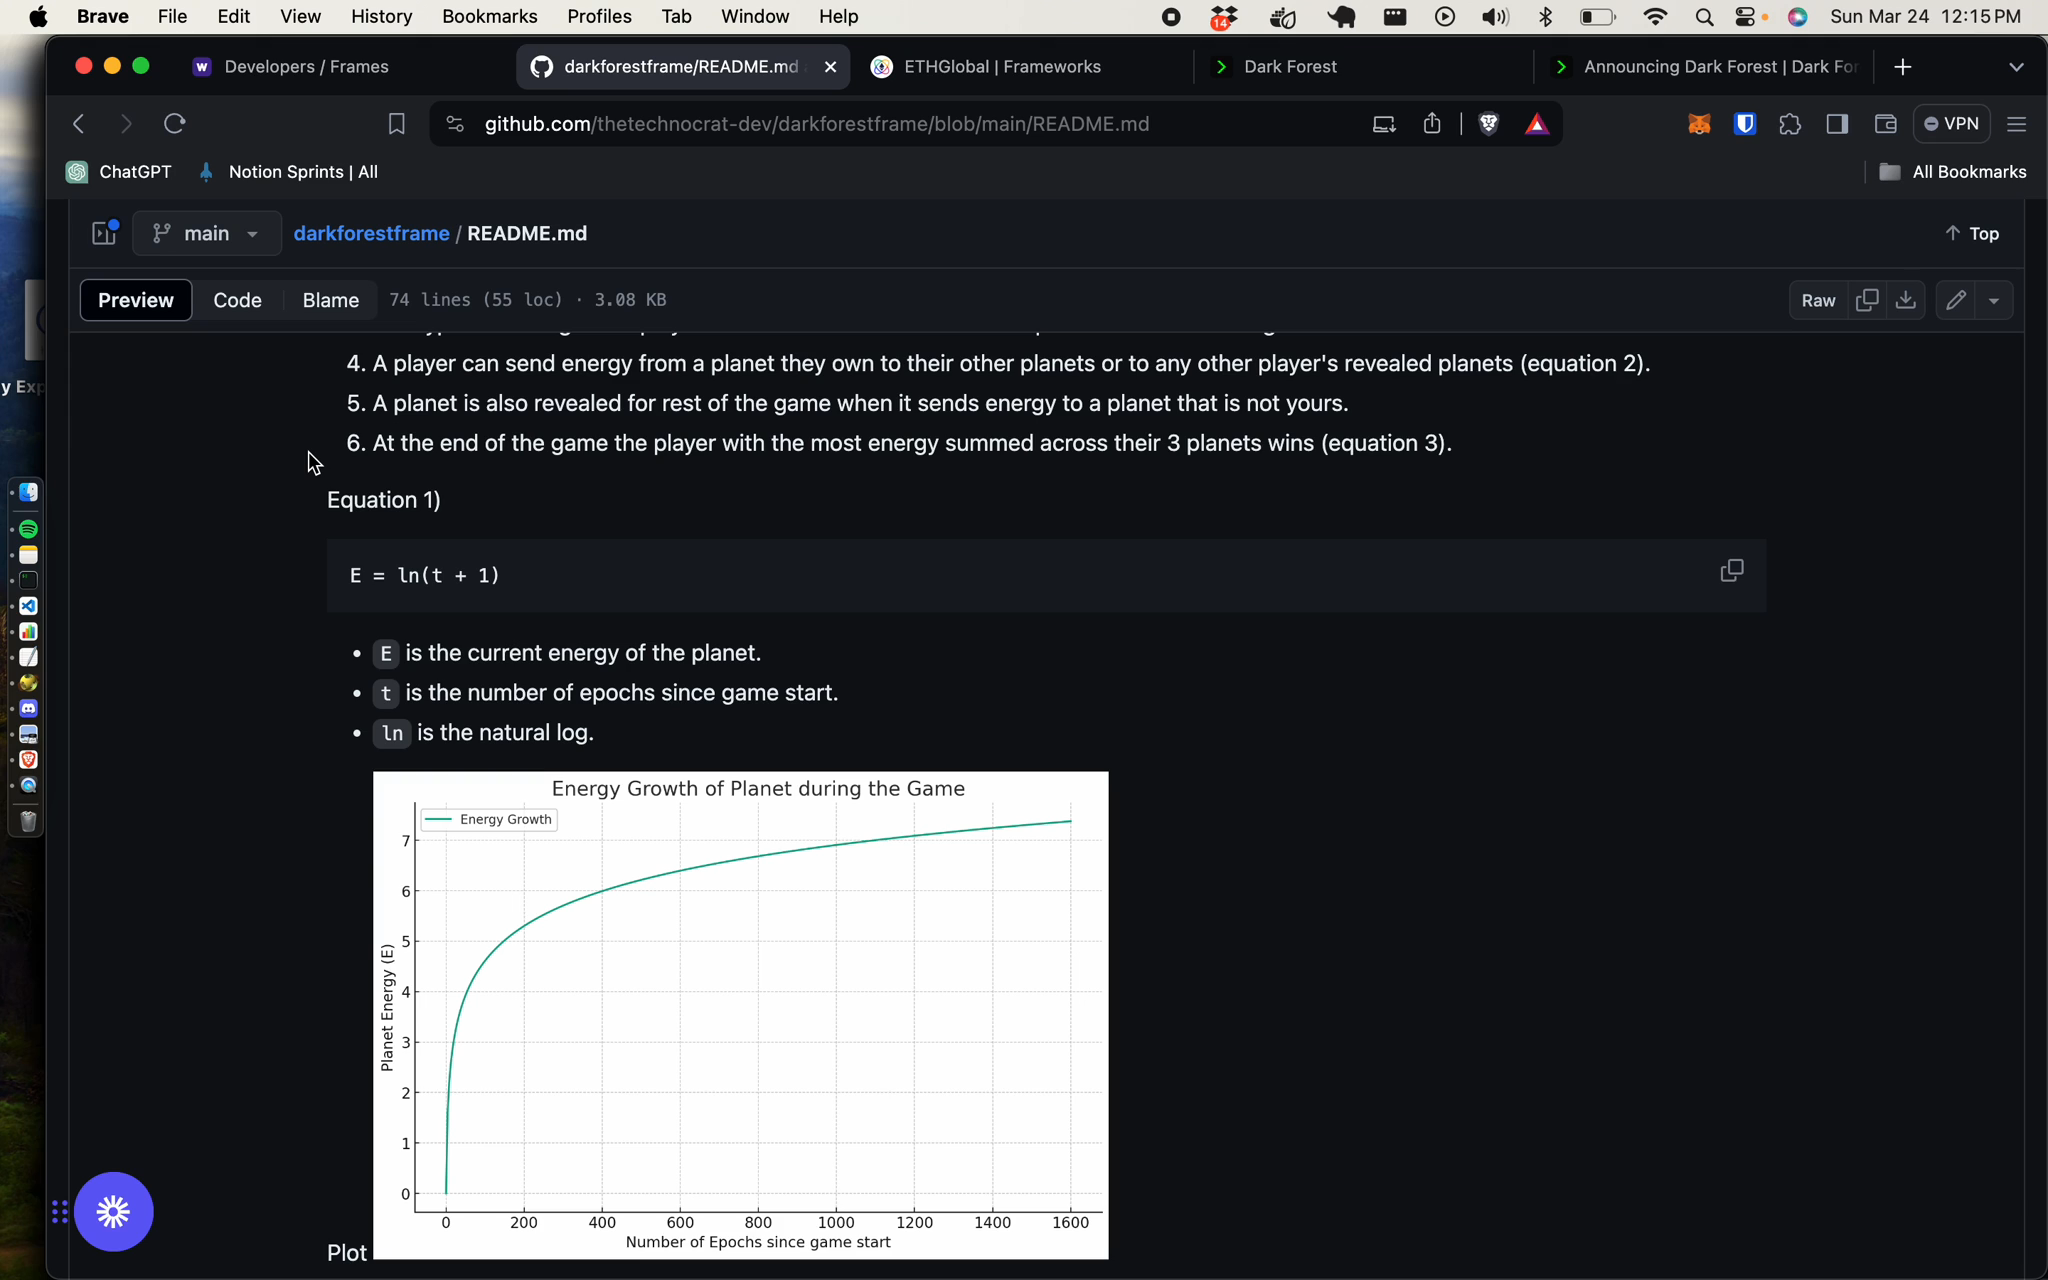Image resolution: width=2048 pixels, height=1280 pixels.
Task: Open a new browser tab
Action: click(x=1903, y=67)
